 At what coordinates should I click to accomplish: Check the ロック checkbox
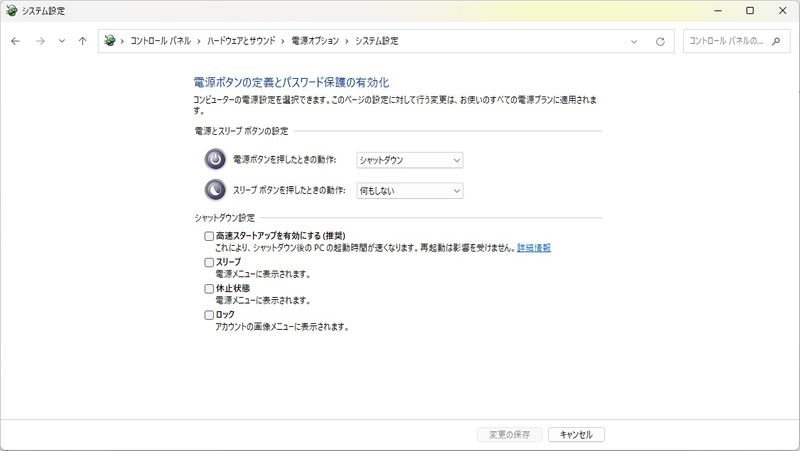pyautogui.click(x=209, y=315)
